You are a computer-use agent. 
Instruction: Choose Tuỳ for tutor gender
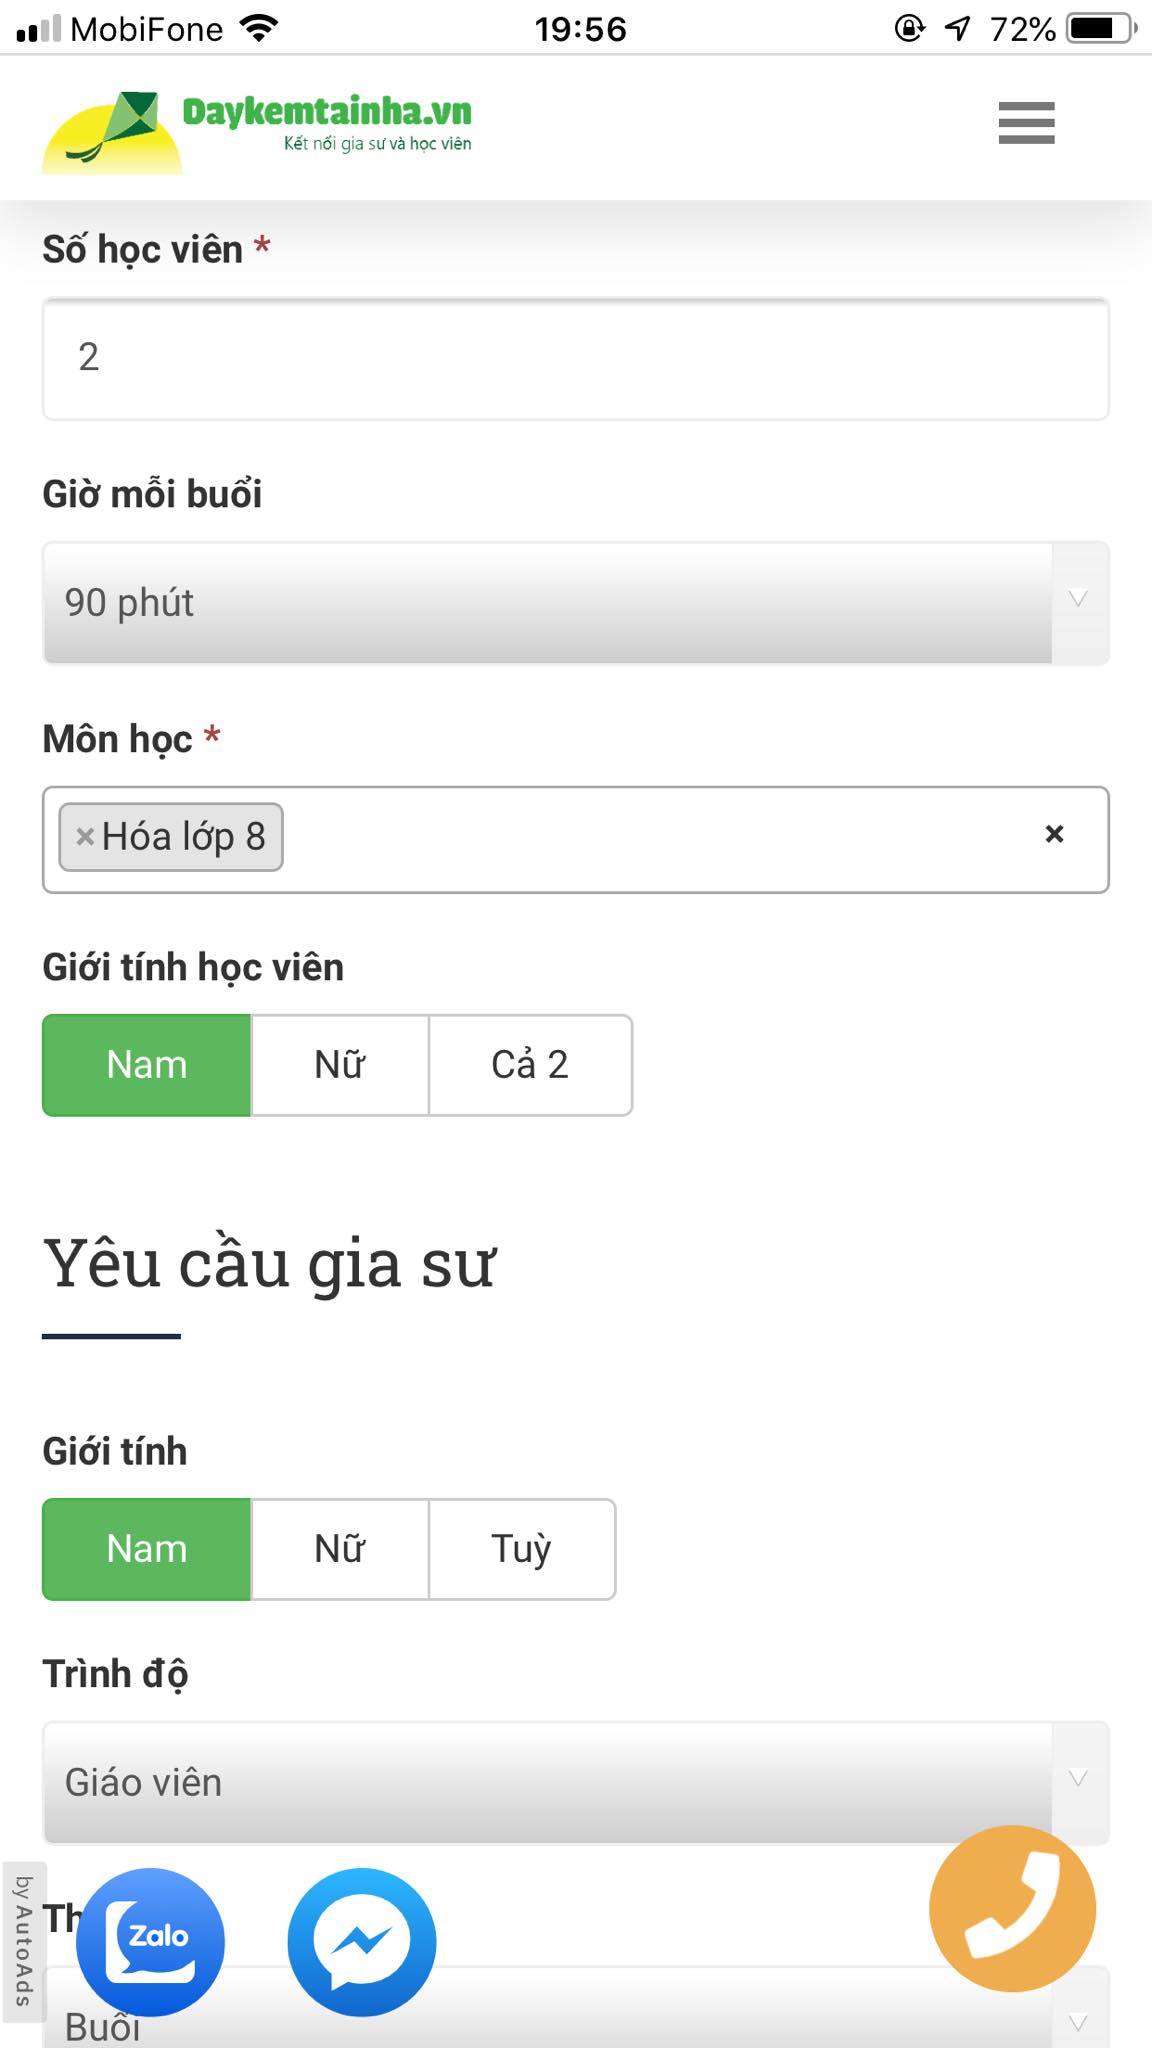coord(521,1549)
